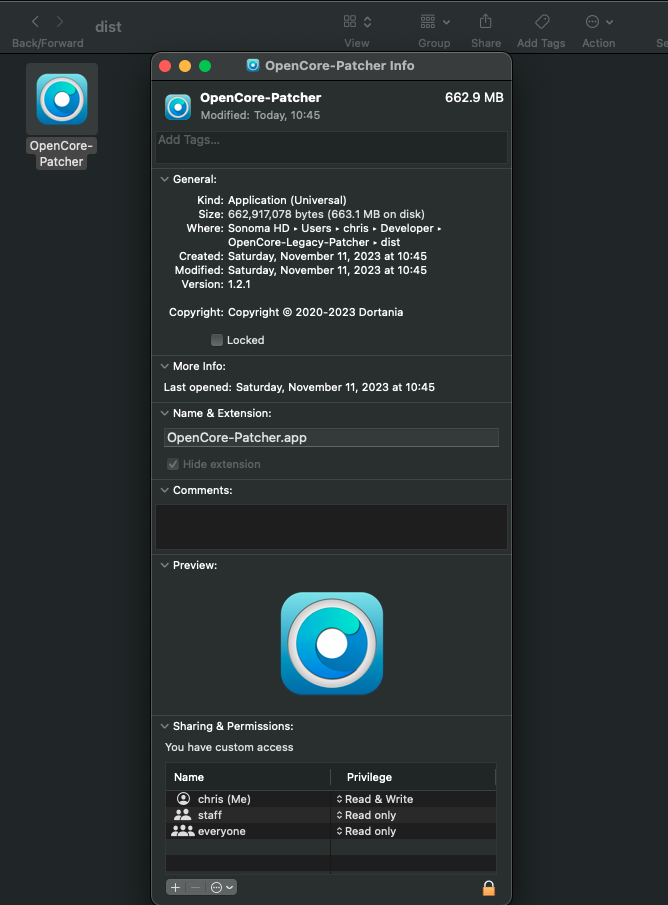Viewport: 668px width, 905px height.
Task: Click the Share toolbar icon
Action: [486, 22]
